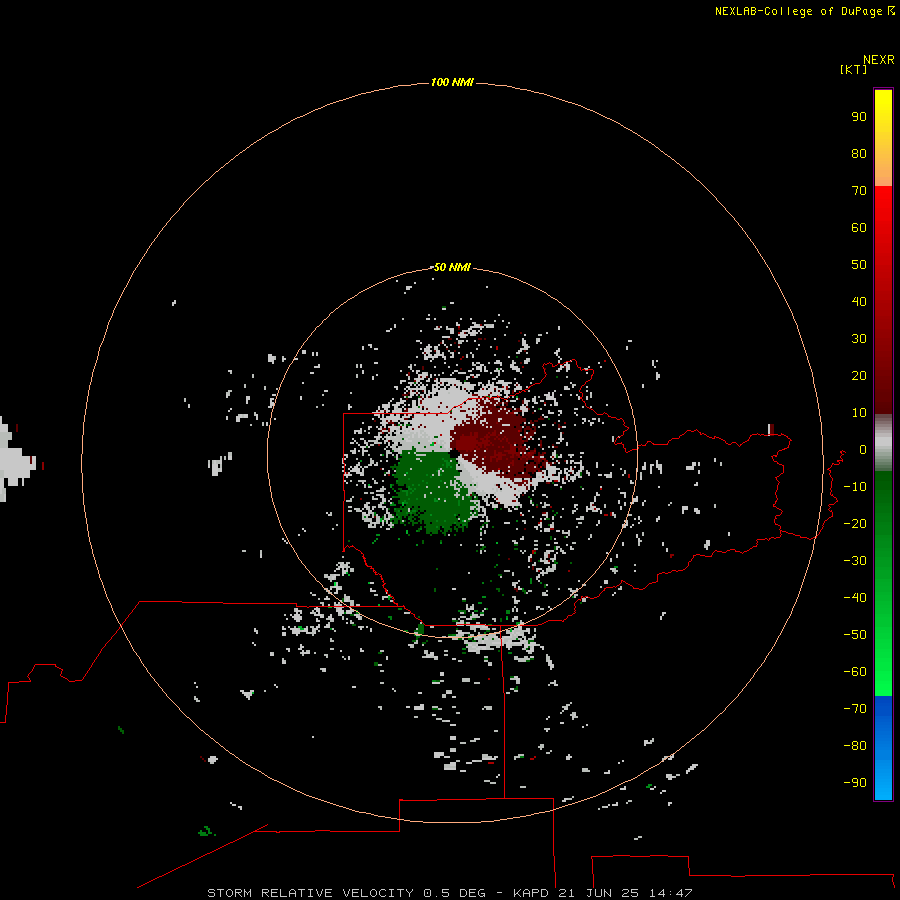The height and width of the screenshot is (900, 900).
Task: Click the KAPD station identifier in caption
Action: click(x=533, y=893)
